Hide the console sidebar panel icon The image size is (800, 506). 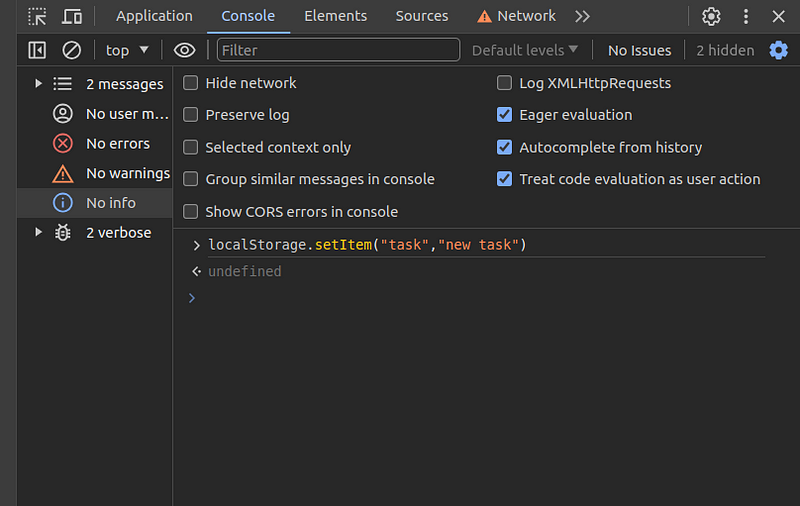[x=37, y=50]
